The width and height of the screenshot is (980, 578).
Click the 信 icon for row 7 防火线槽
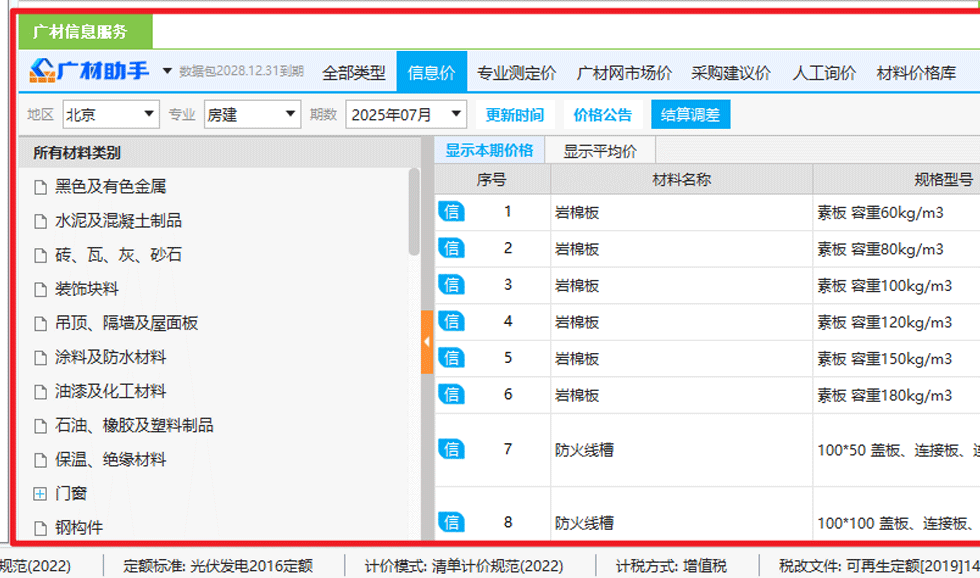452,449
